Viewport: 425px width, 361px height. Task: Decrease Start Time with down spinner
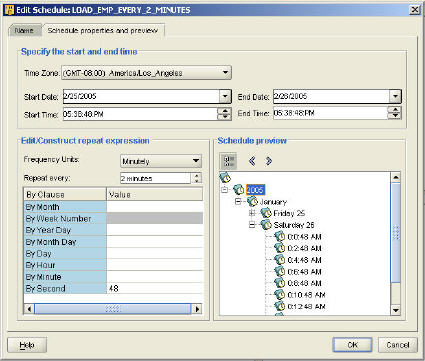pos(225,117)
